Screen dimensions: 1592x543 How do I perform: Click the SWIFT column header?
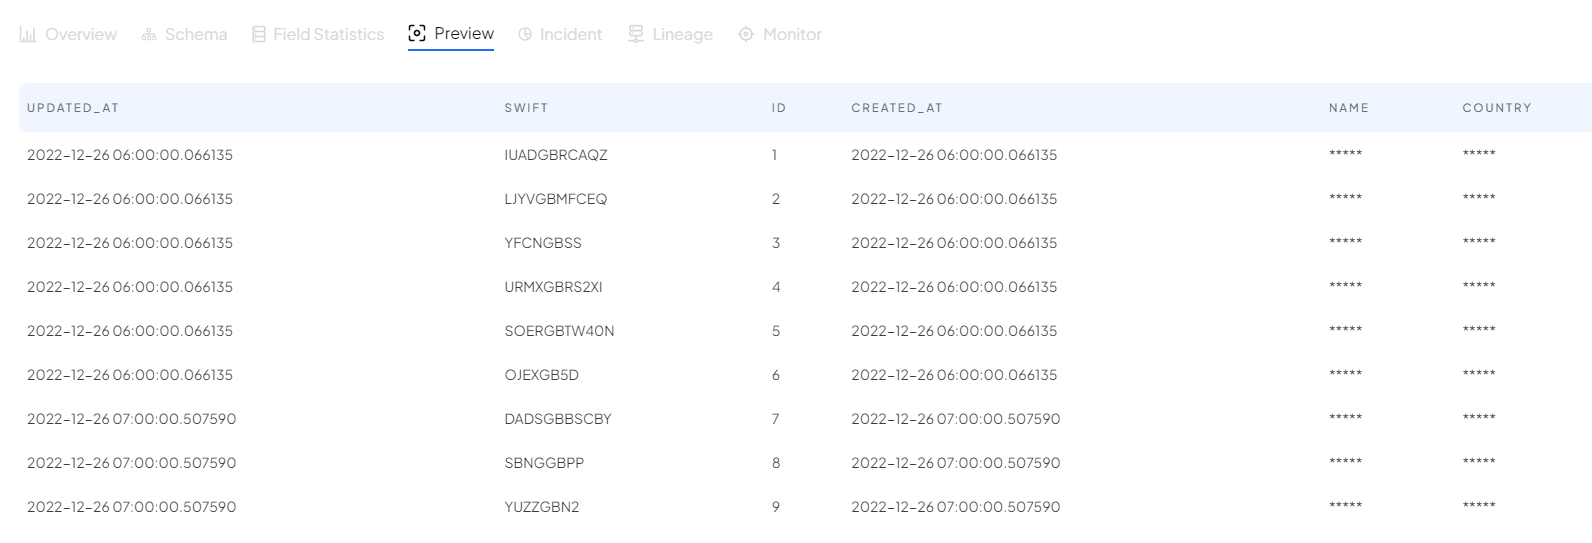coord(526,108)
